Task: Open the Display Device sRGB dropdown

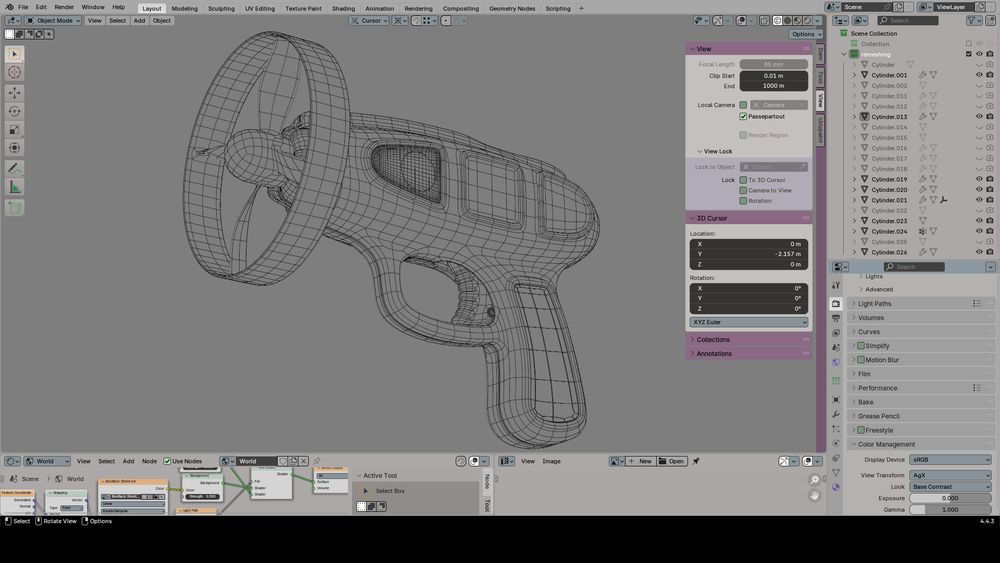Action: pyautogui.click(x=950, y=460)
